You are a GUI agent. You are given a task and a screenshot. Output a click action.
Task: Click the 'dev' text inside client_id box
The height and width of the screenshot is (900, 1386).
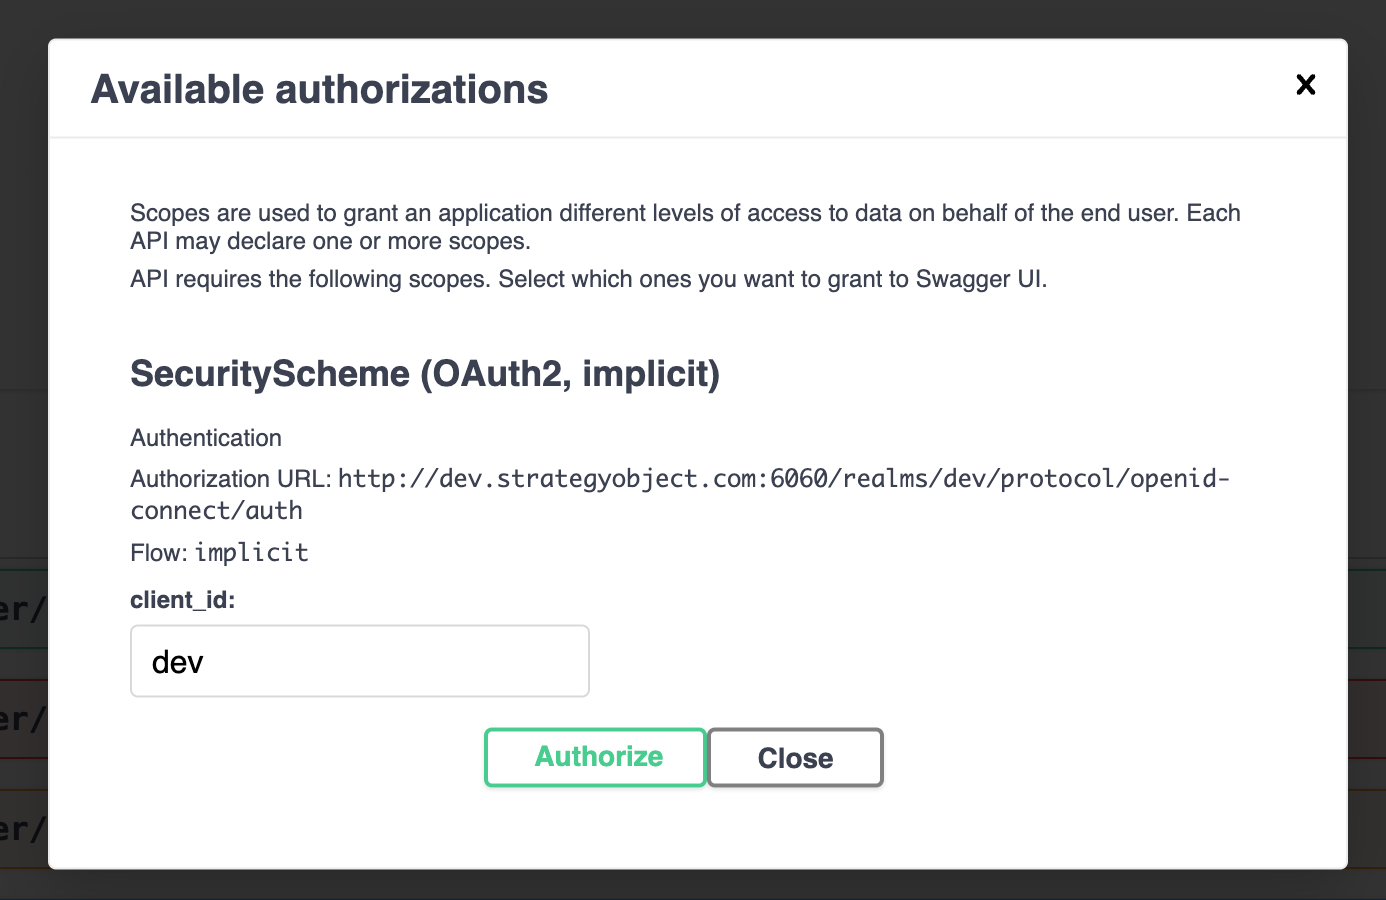(178, 662)
